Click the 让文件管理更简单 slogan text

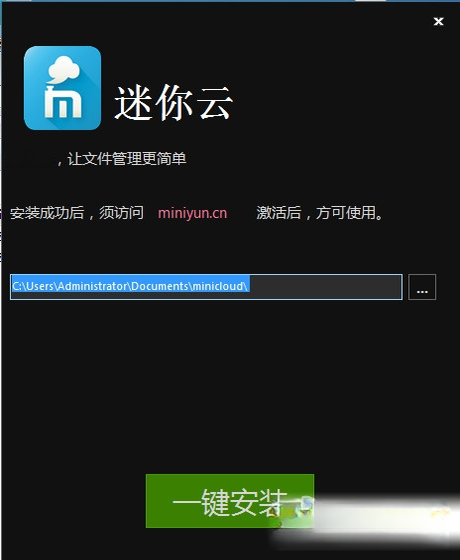click(126, 159)
